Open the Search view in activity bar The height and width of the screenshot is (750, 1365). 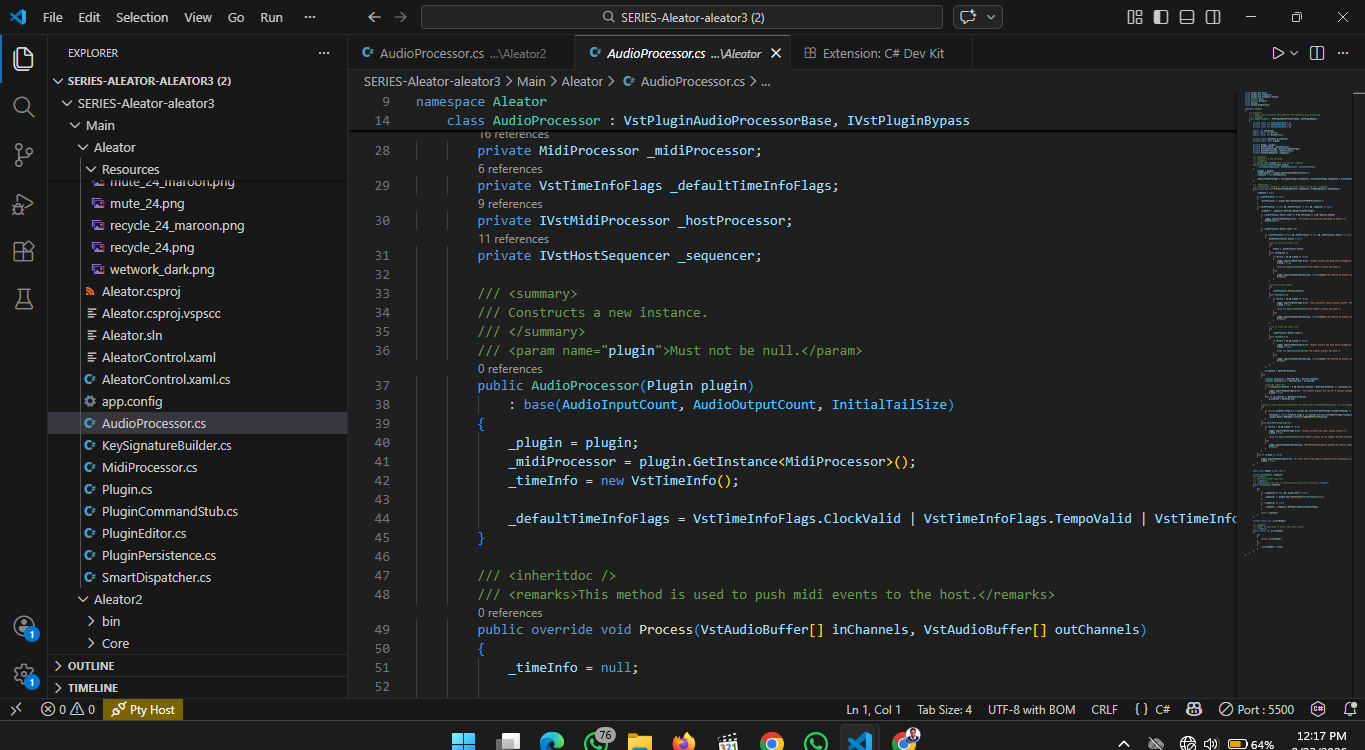24,106
